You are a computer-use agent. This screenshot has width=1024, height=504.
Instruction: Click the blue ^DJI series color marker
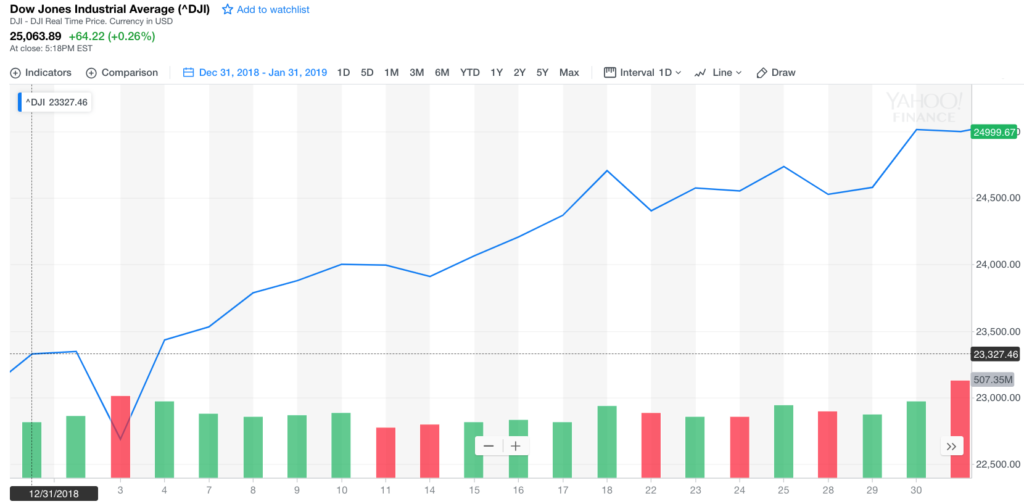pos(20,102)
